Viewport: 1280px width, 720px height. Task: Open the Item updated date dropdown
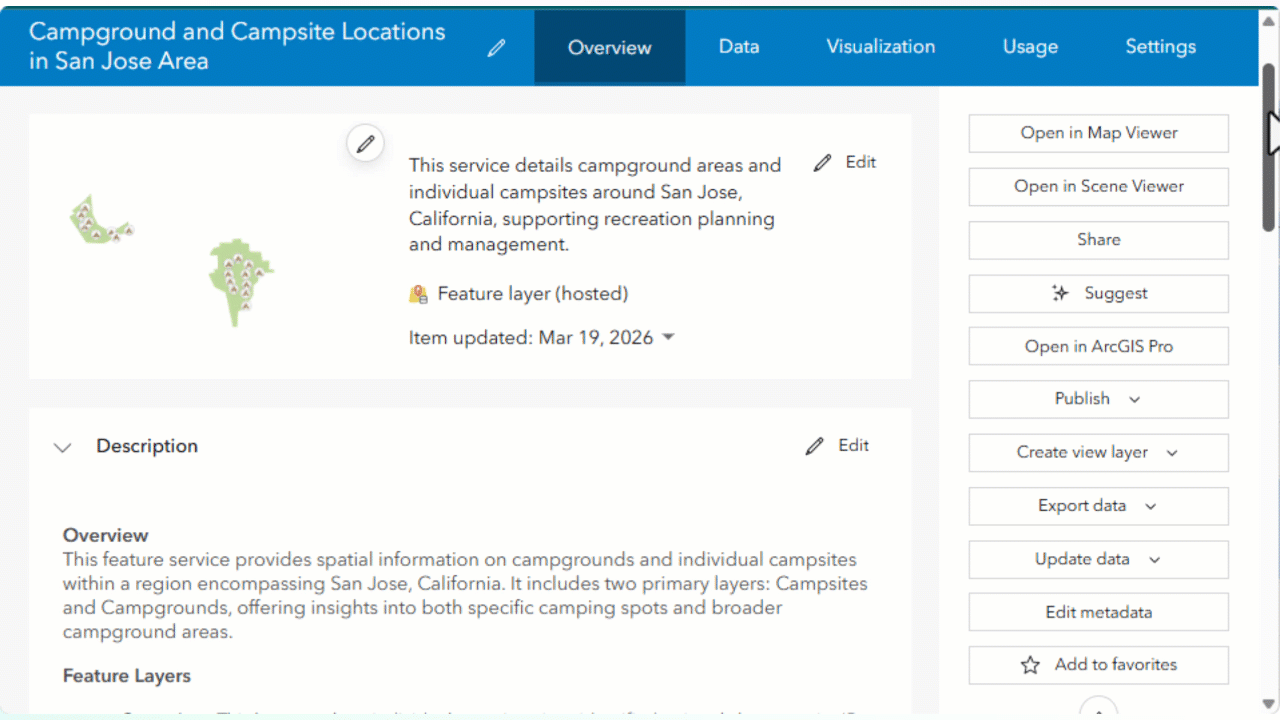[x=668, y=337]
